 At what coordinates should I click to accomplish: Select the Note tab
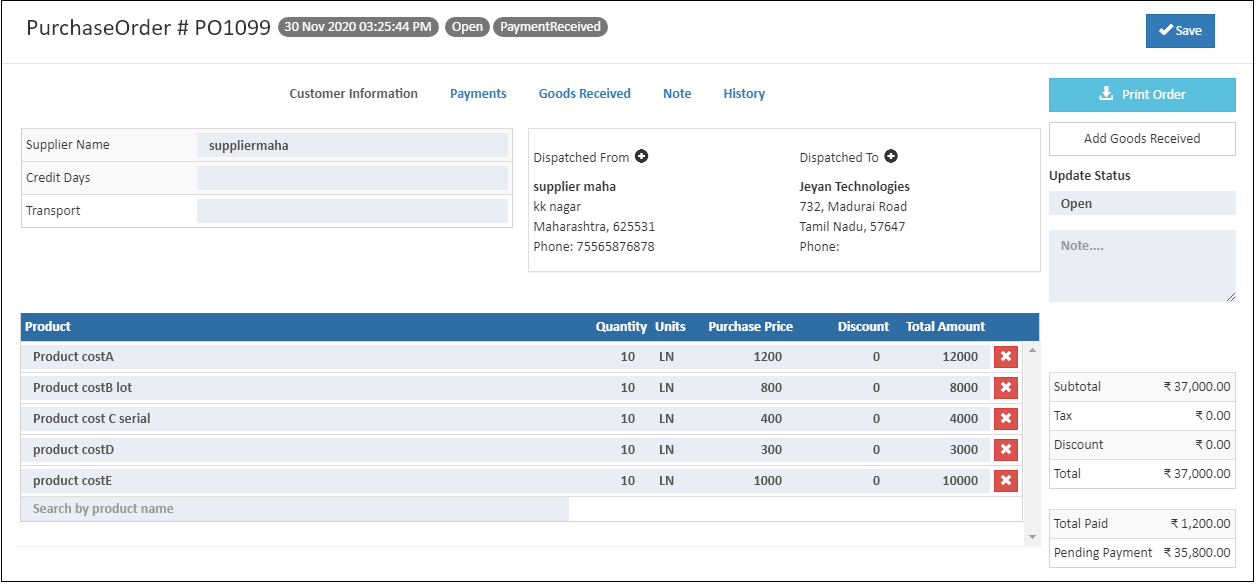coord(677,93)
